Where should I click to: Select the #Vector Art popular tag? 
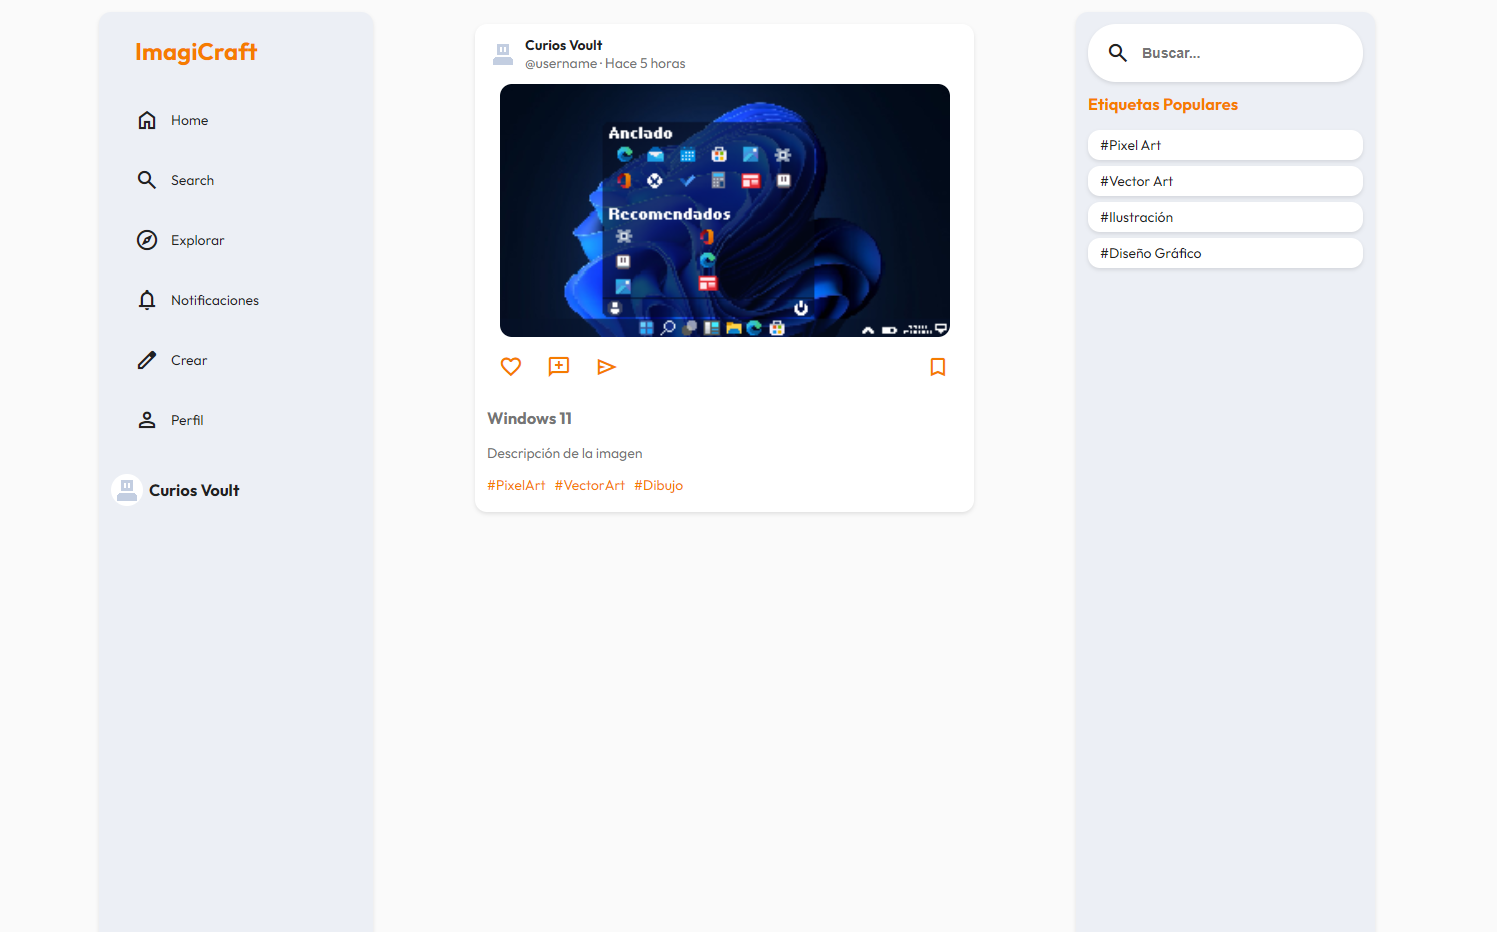tap(1225, 181)
